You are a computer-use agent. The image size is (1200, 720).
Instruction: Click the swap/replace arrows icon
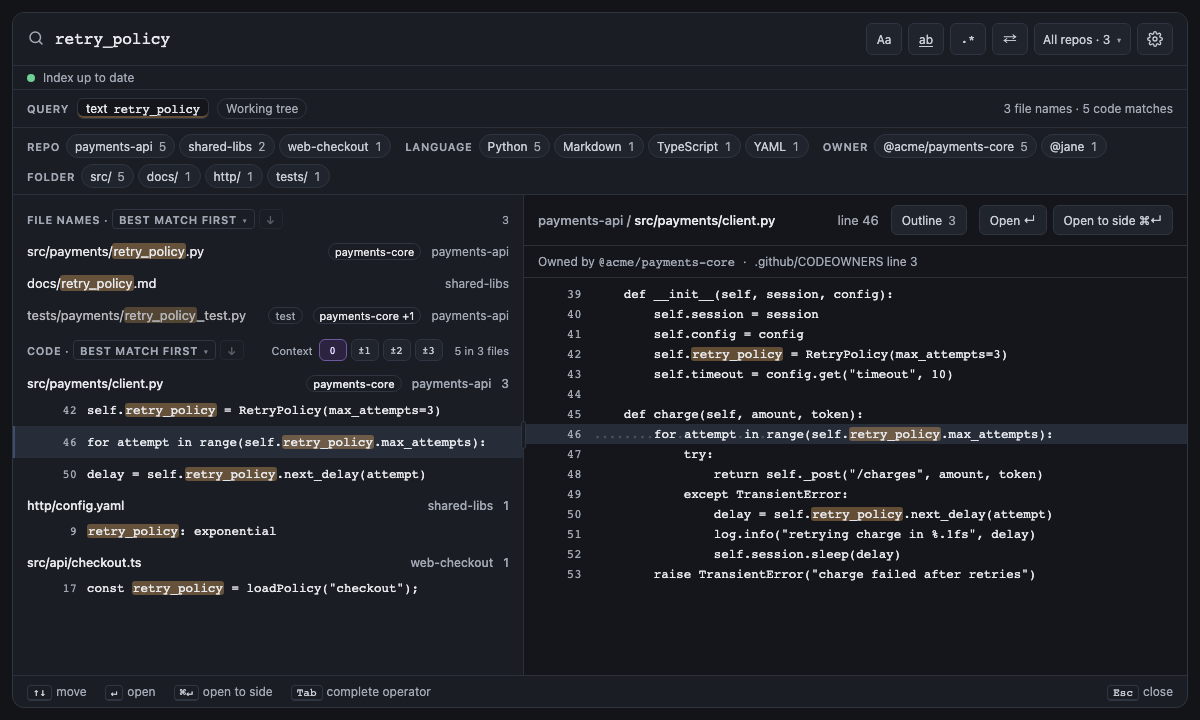(x=1010, y=39)
